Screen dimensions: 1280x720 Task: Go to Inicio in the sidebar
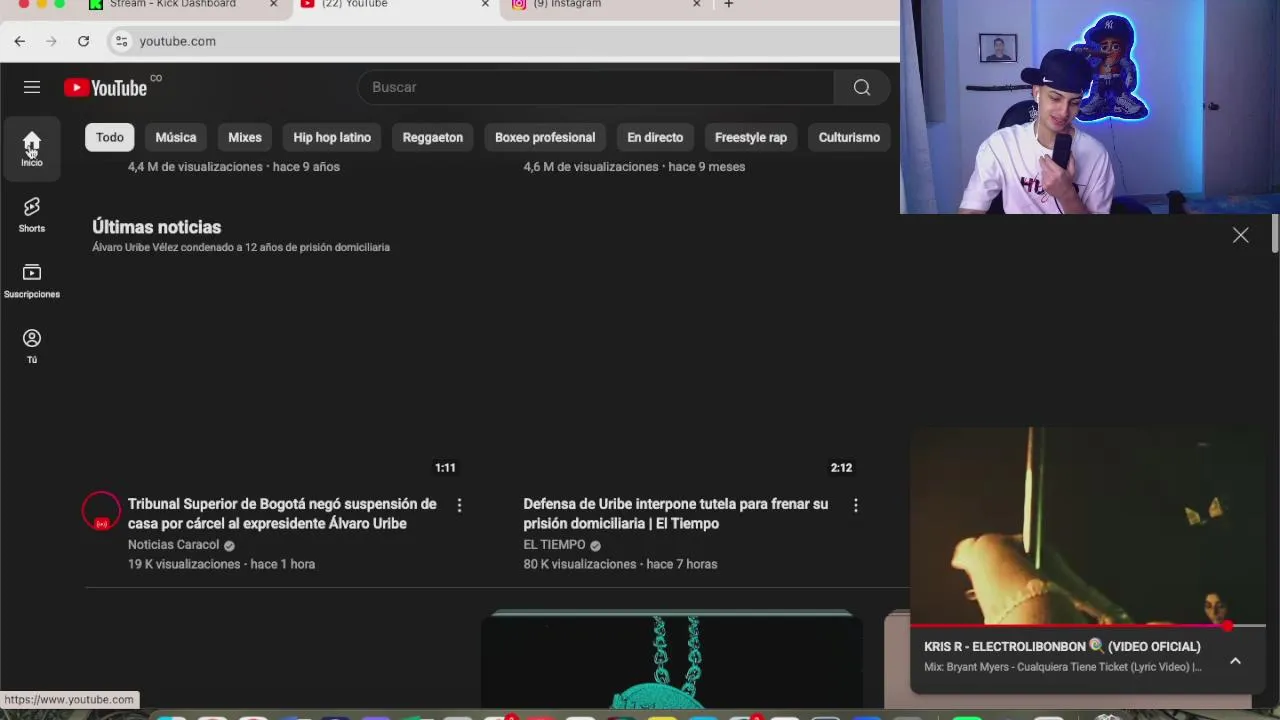[x=32, y=149]
